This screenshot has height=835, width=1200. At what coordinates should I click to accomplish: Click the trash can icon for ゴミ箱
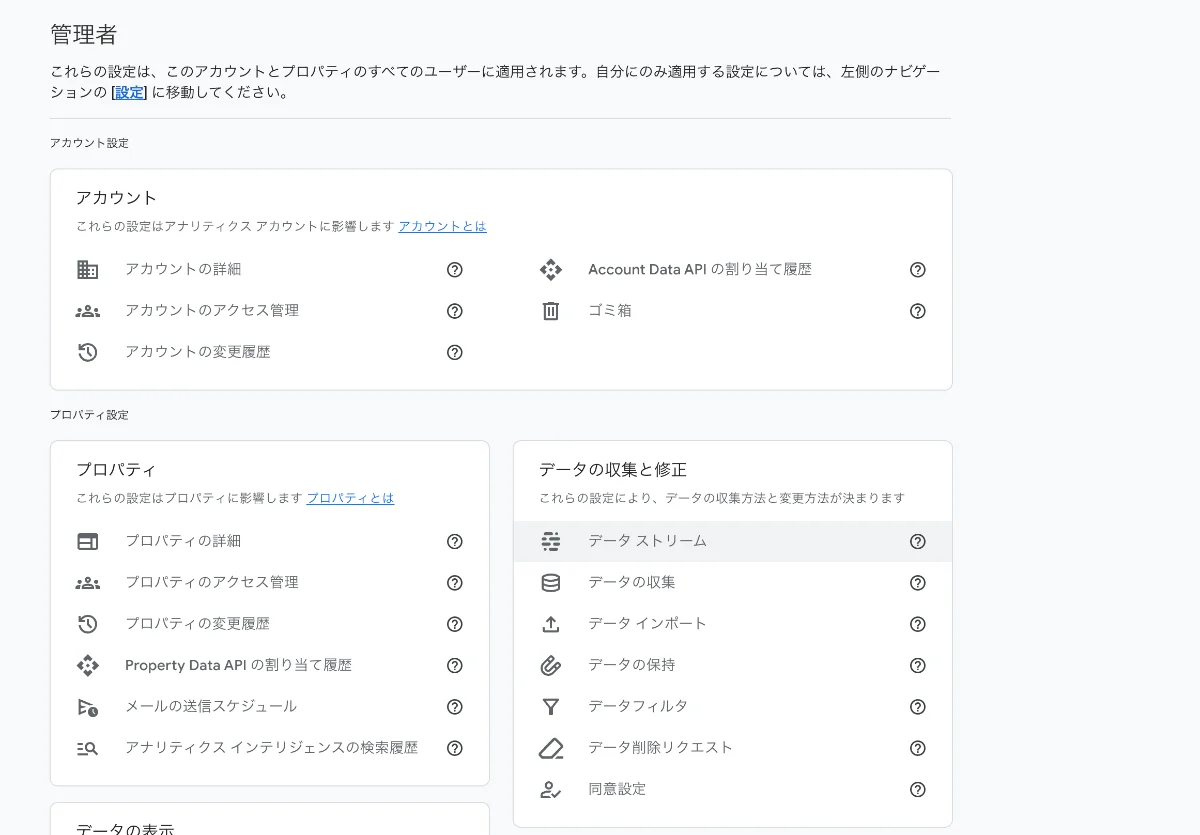click(x=551, y=311)
